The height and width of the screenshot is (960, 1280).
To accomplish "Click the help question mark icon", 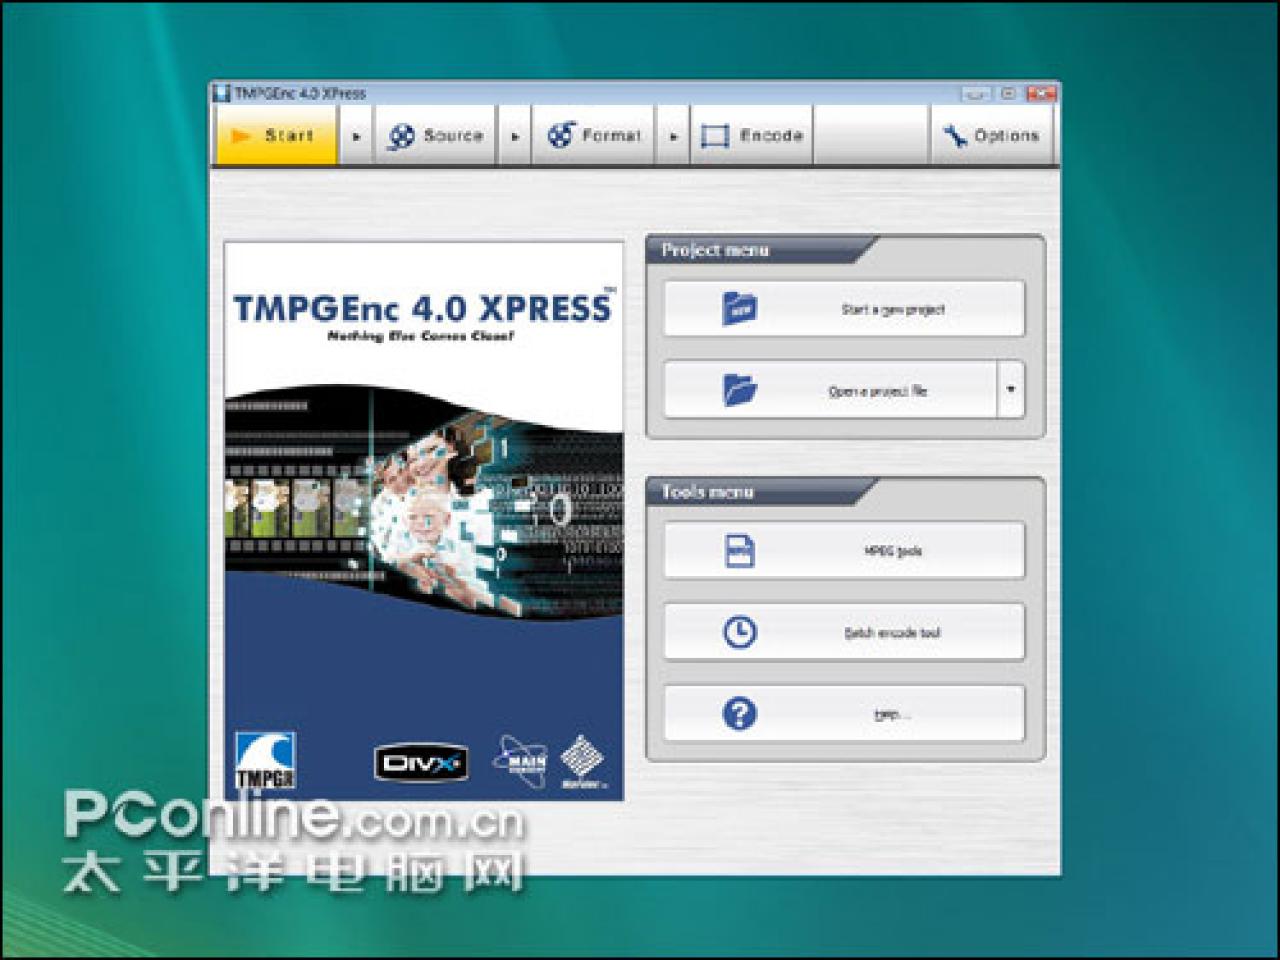I will 740,714.
